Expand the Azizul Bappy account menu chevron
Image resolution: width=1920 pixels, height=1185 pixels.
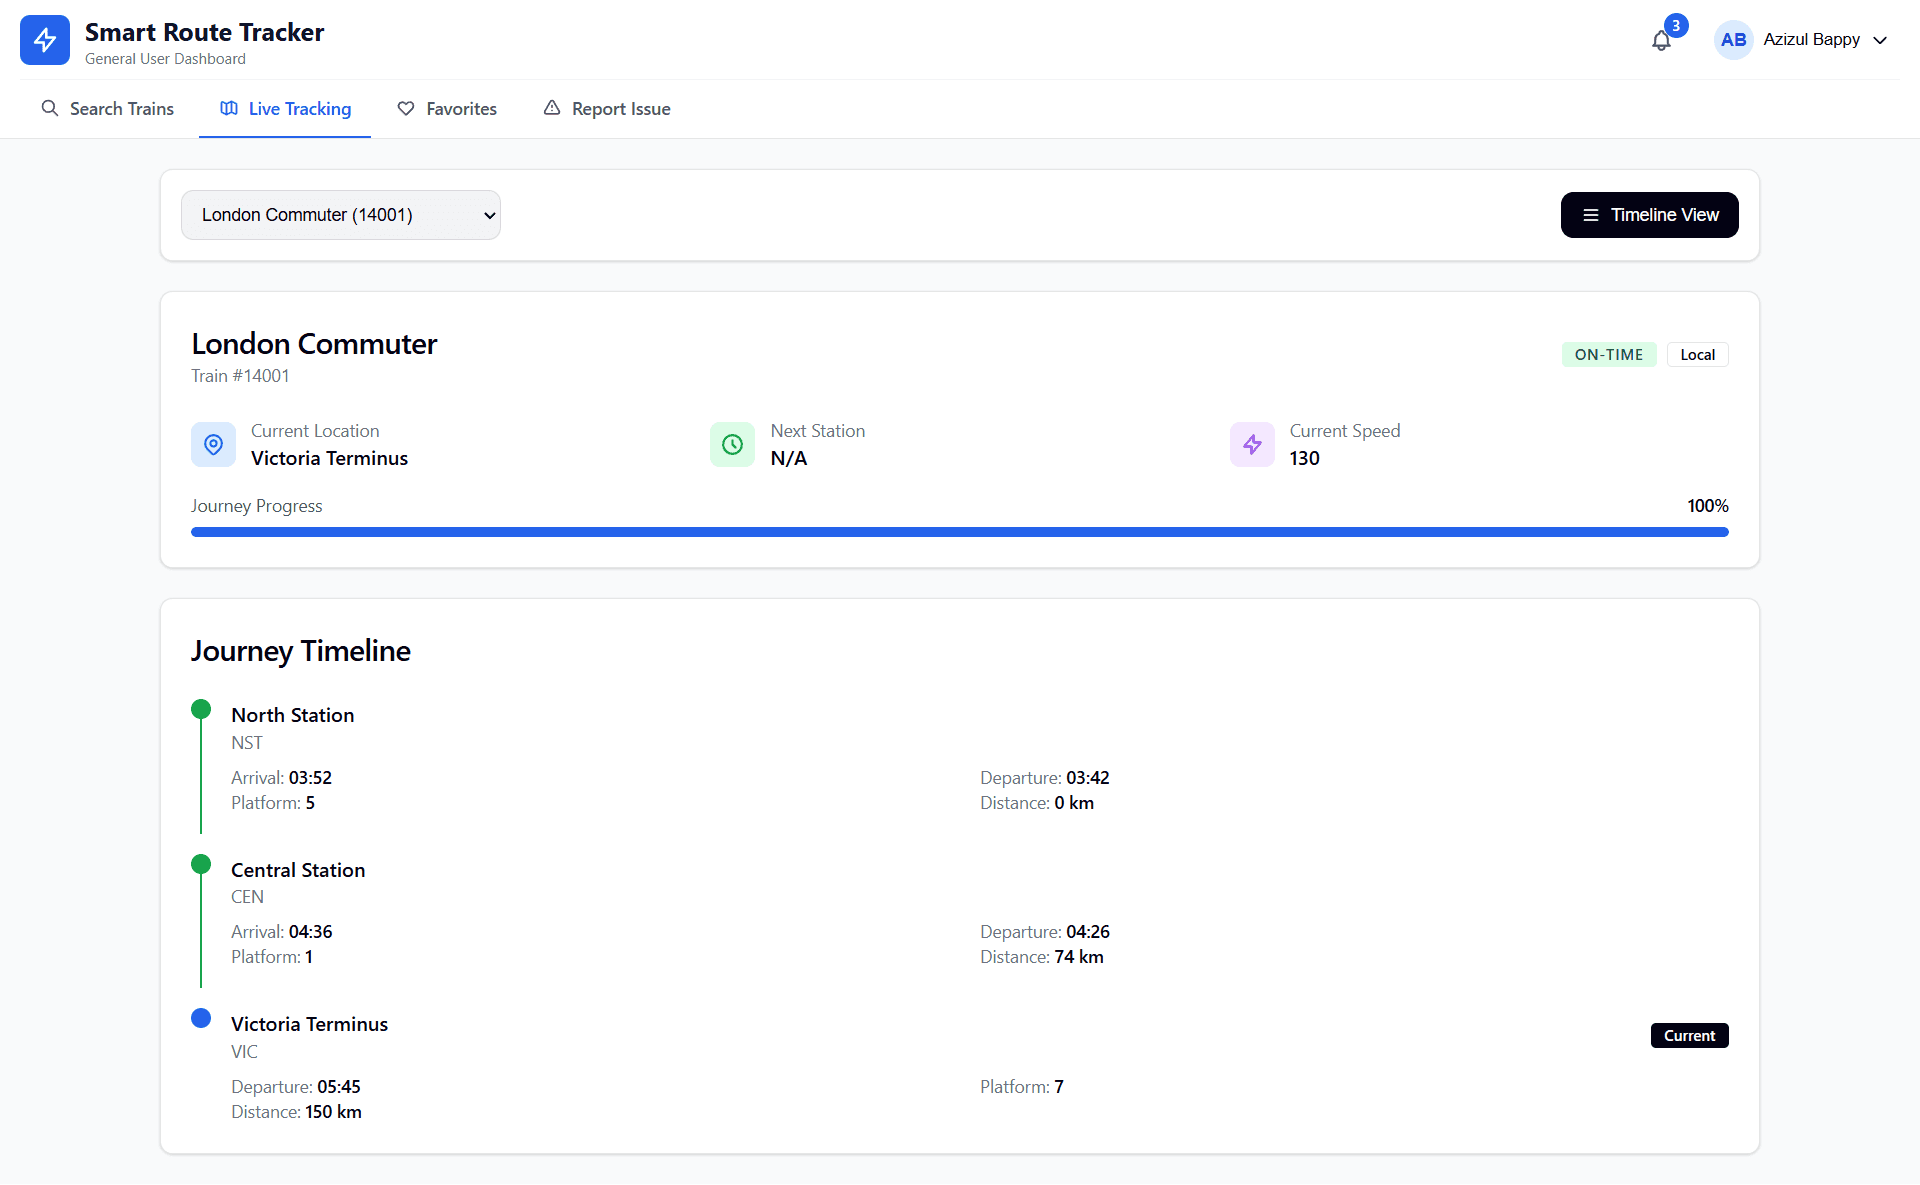click(x=1880, y=40)
